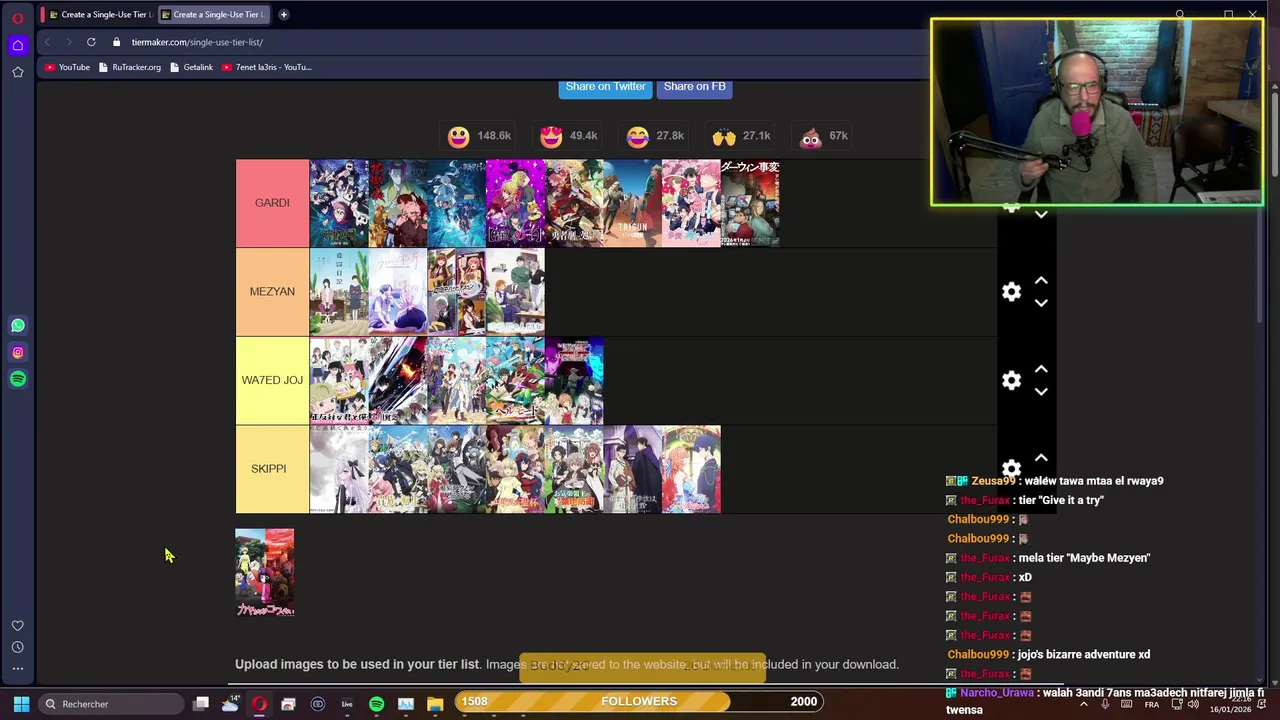Open Opera sidebar home icon

click(17, 45)
